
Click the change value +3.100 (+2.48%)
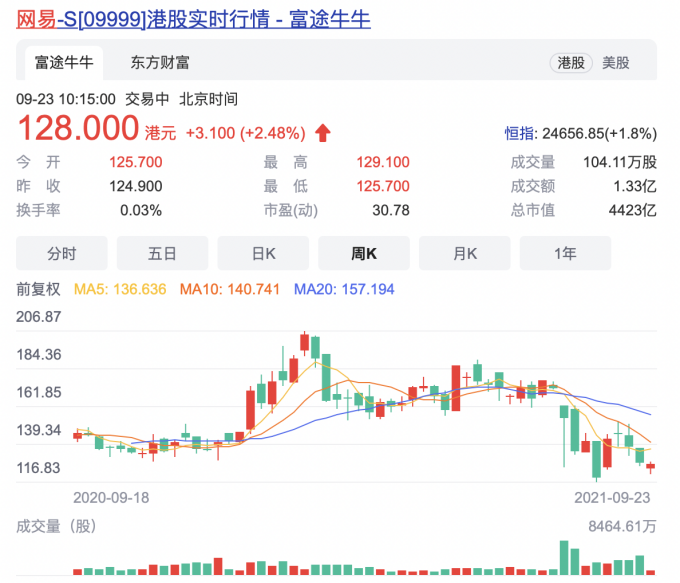(245, 133)
